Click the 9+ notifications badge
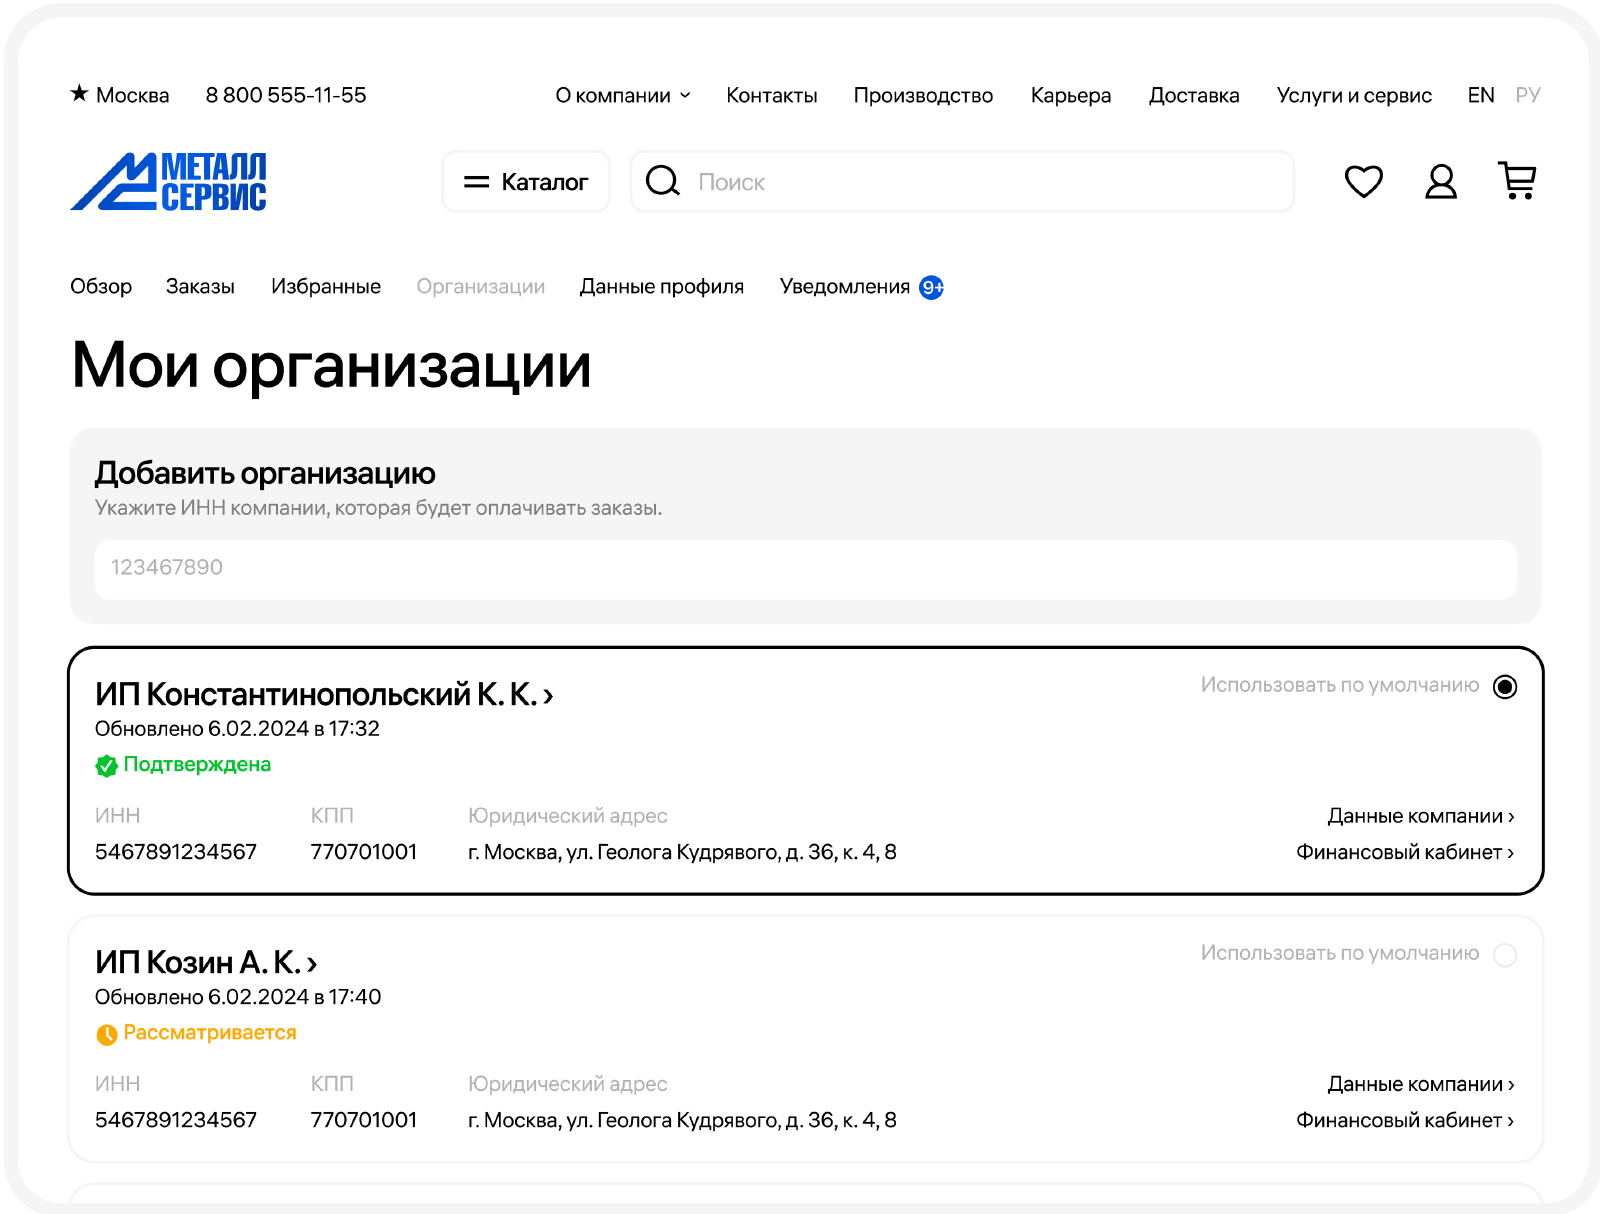 click(931, 288)
